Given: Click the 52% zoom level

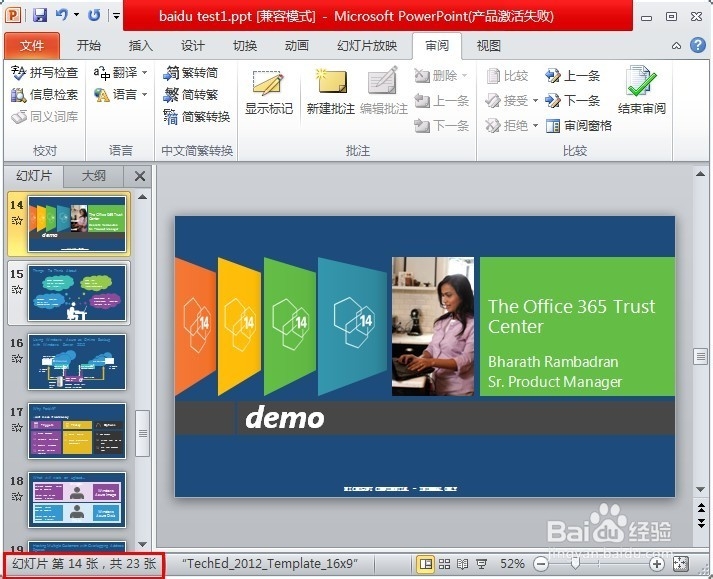Looking at the screenshot, I should coord(512,564).
